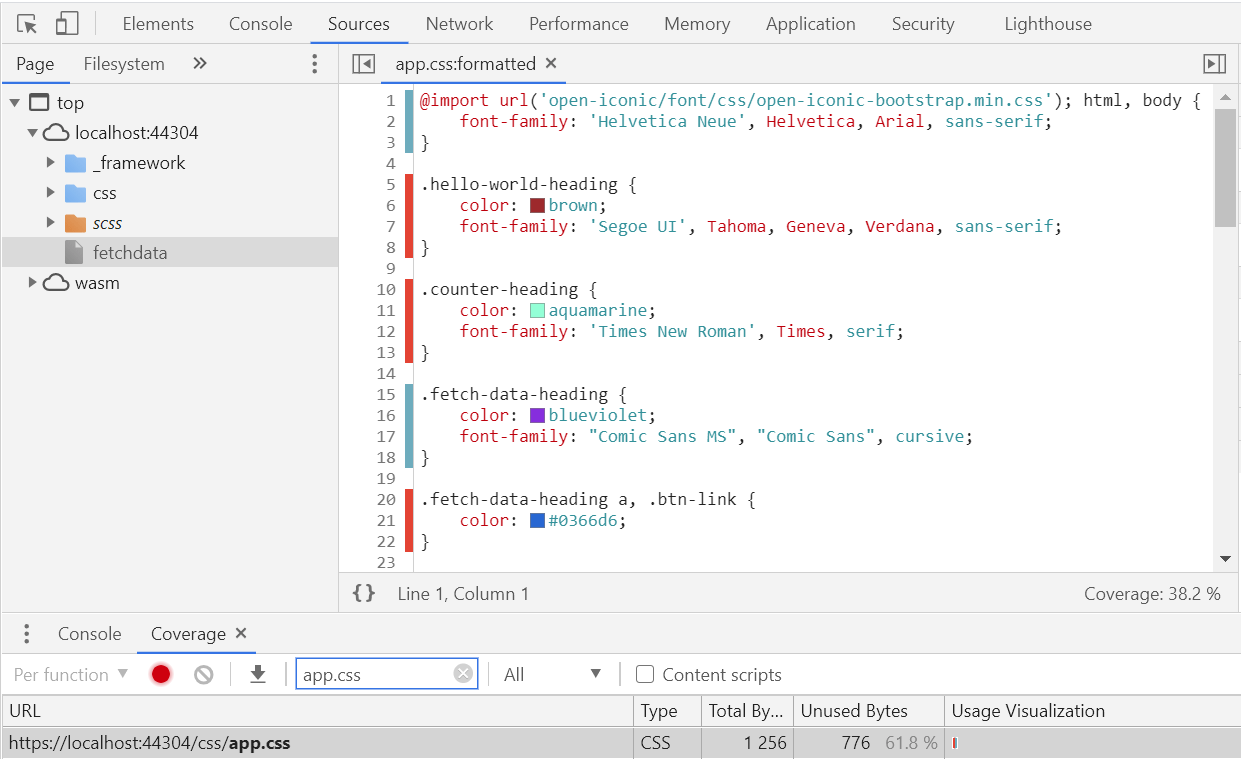Clear coverage data with the block icon
This screenshot has height=759, width=1241.
pos(203,673)
